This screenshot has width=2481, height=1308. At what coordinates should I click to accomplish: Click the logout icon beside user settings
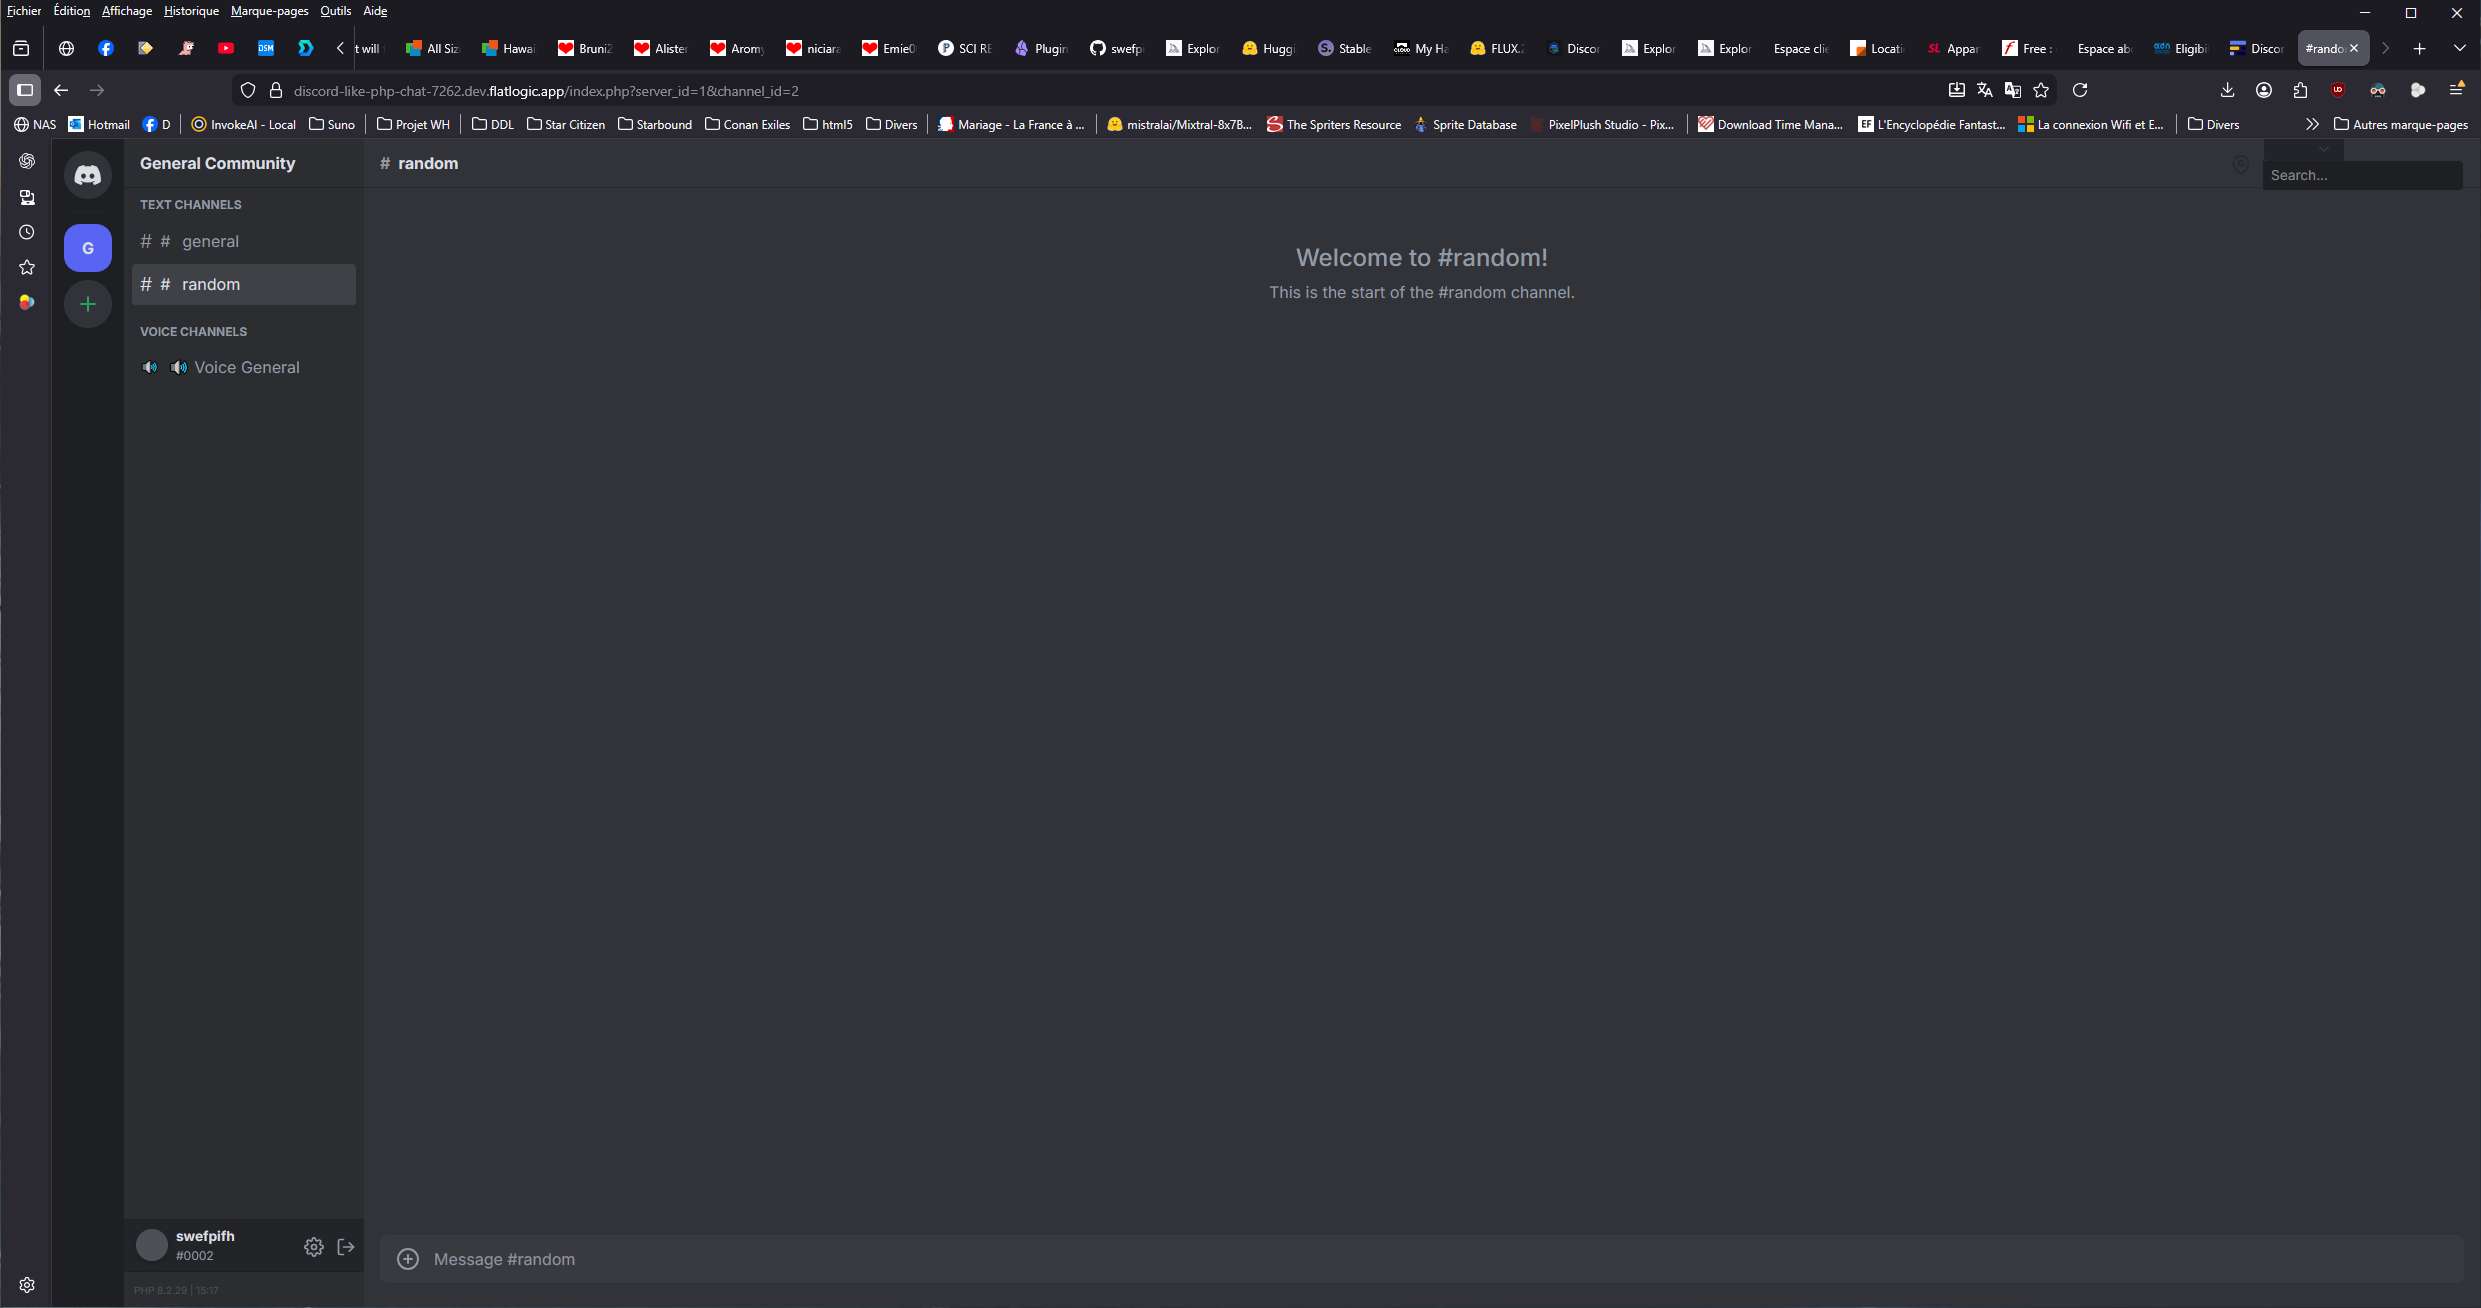pos(346,1247)
